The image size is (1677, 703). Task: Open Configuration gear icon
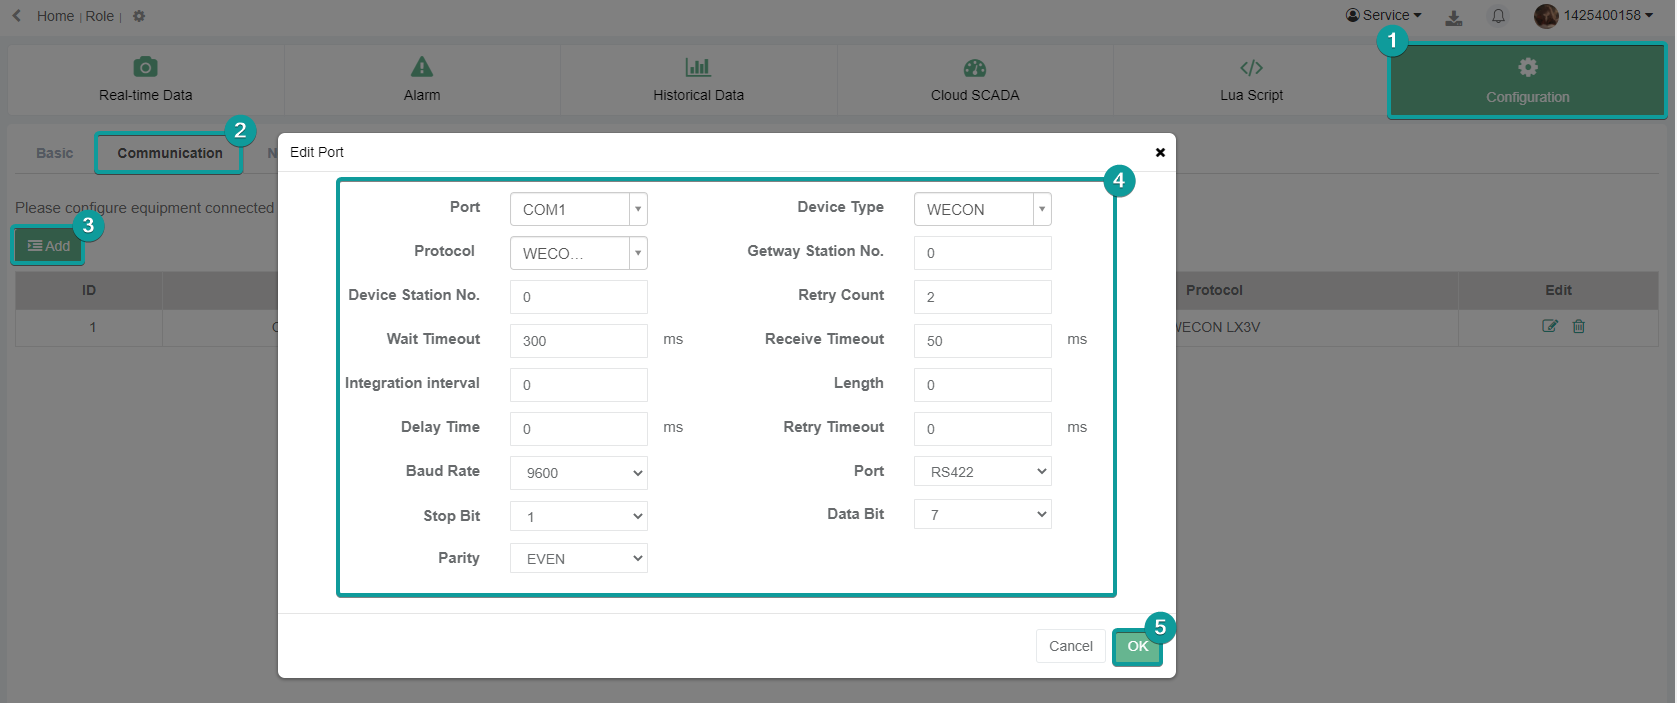1528,67
